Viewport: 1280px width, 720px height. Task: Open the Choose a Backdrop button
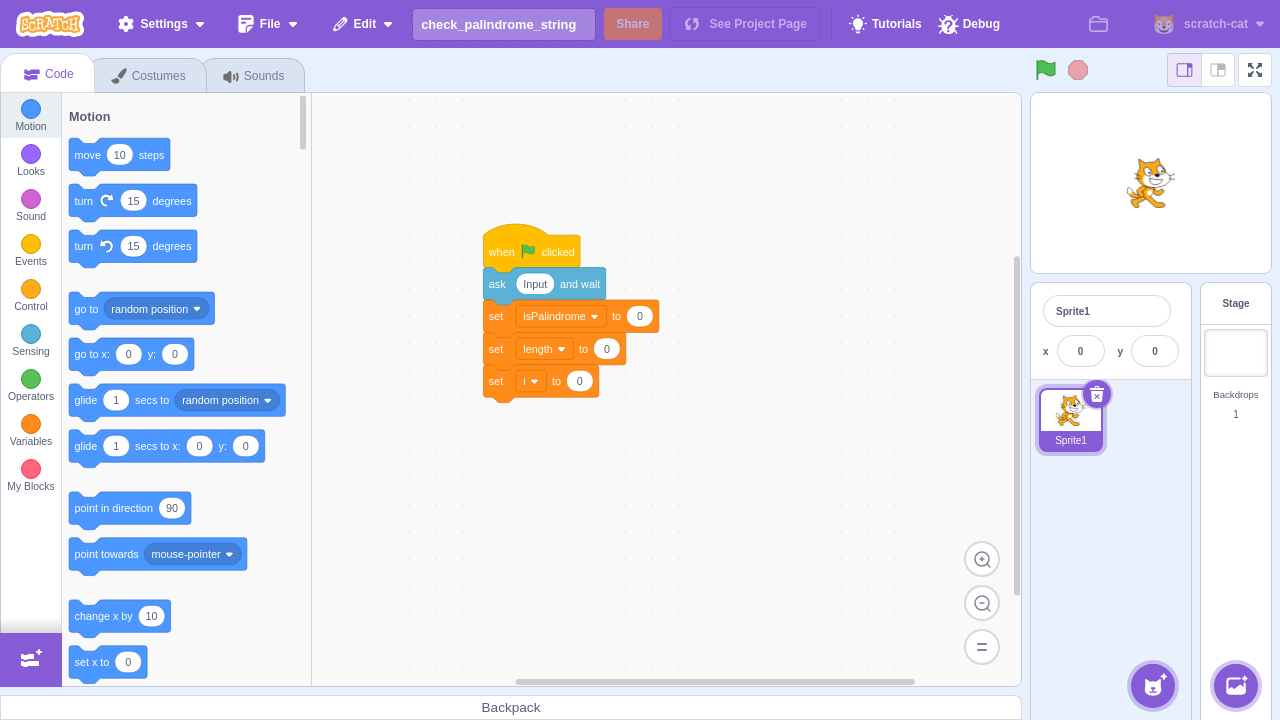[x=1236, y=686]
